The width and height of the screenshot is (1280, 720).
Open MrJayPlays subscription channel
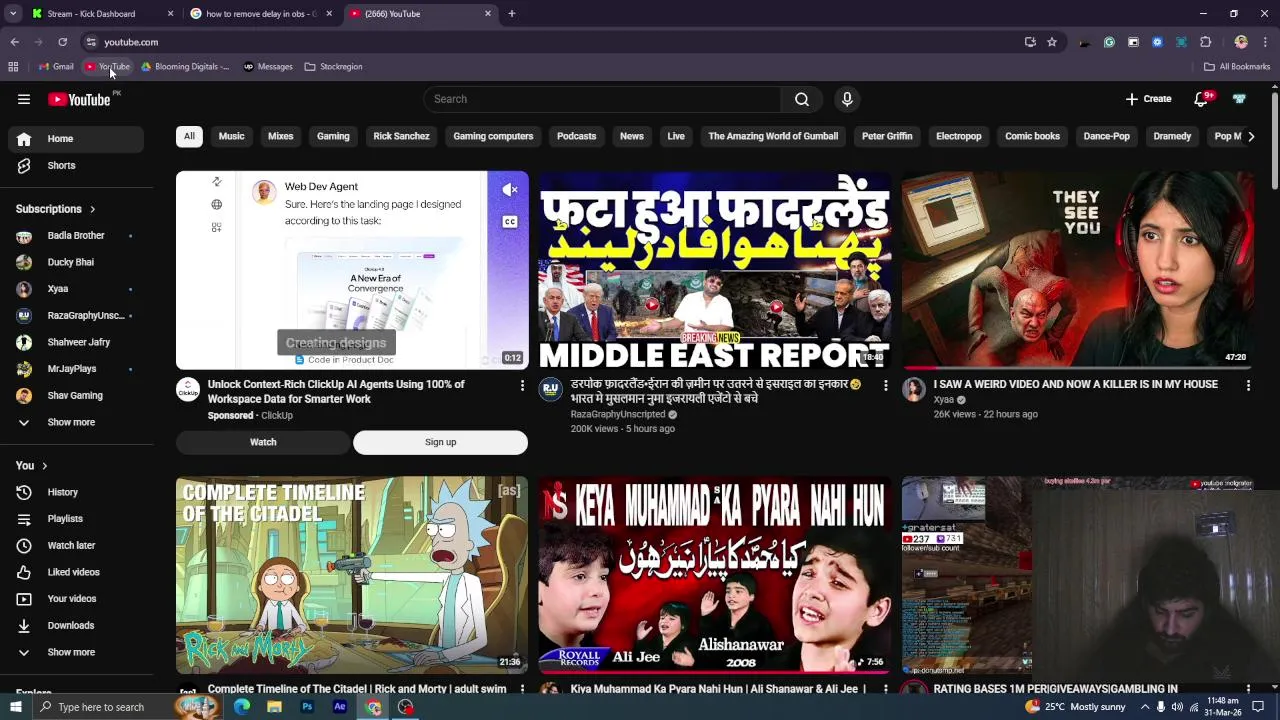(76, 369)
